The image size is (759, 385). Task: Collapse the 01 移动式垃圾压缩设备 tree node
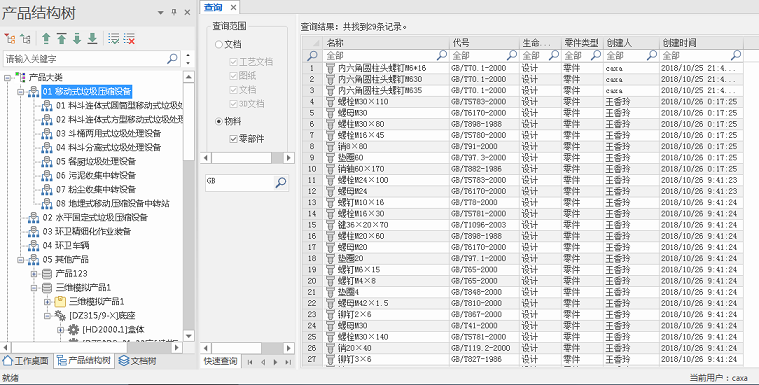click(20, 92)
